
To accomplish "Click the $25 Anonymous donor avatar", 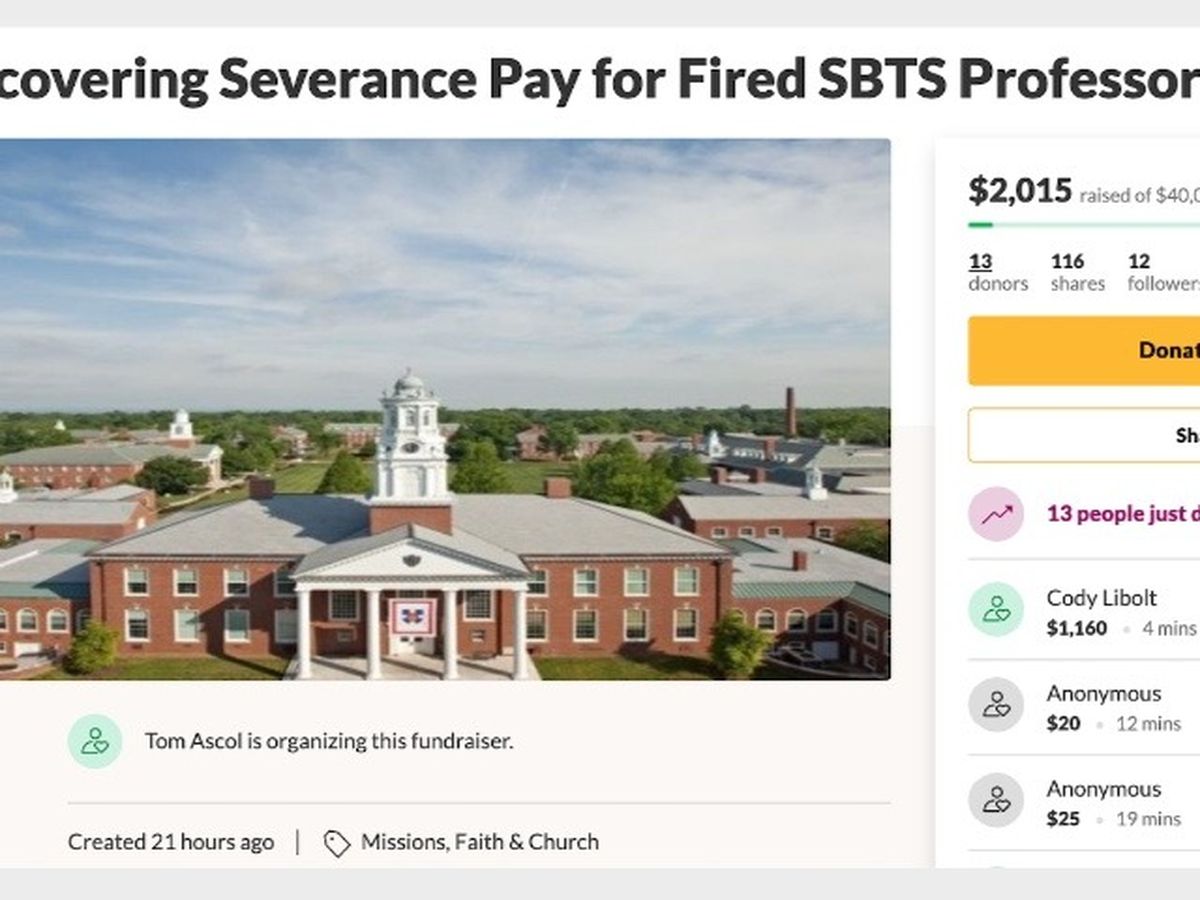I will click(x=995, y=800).
